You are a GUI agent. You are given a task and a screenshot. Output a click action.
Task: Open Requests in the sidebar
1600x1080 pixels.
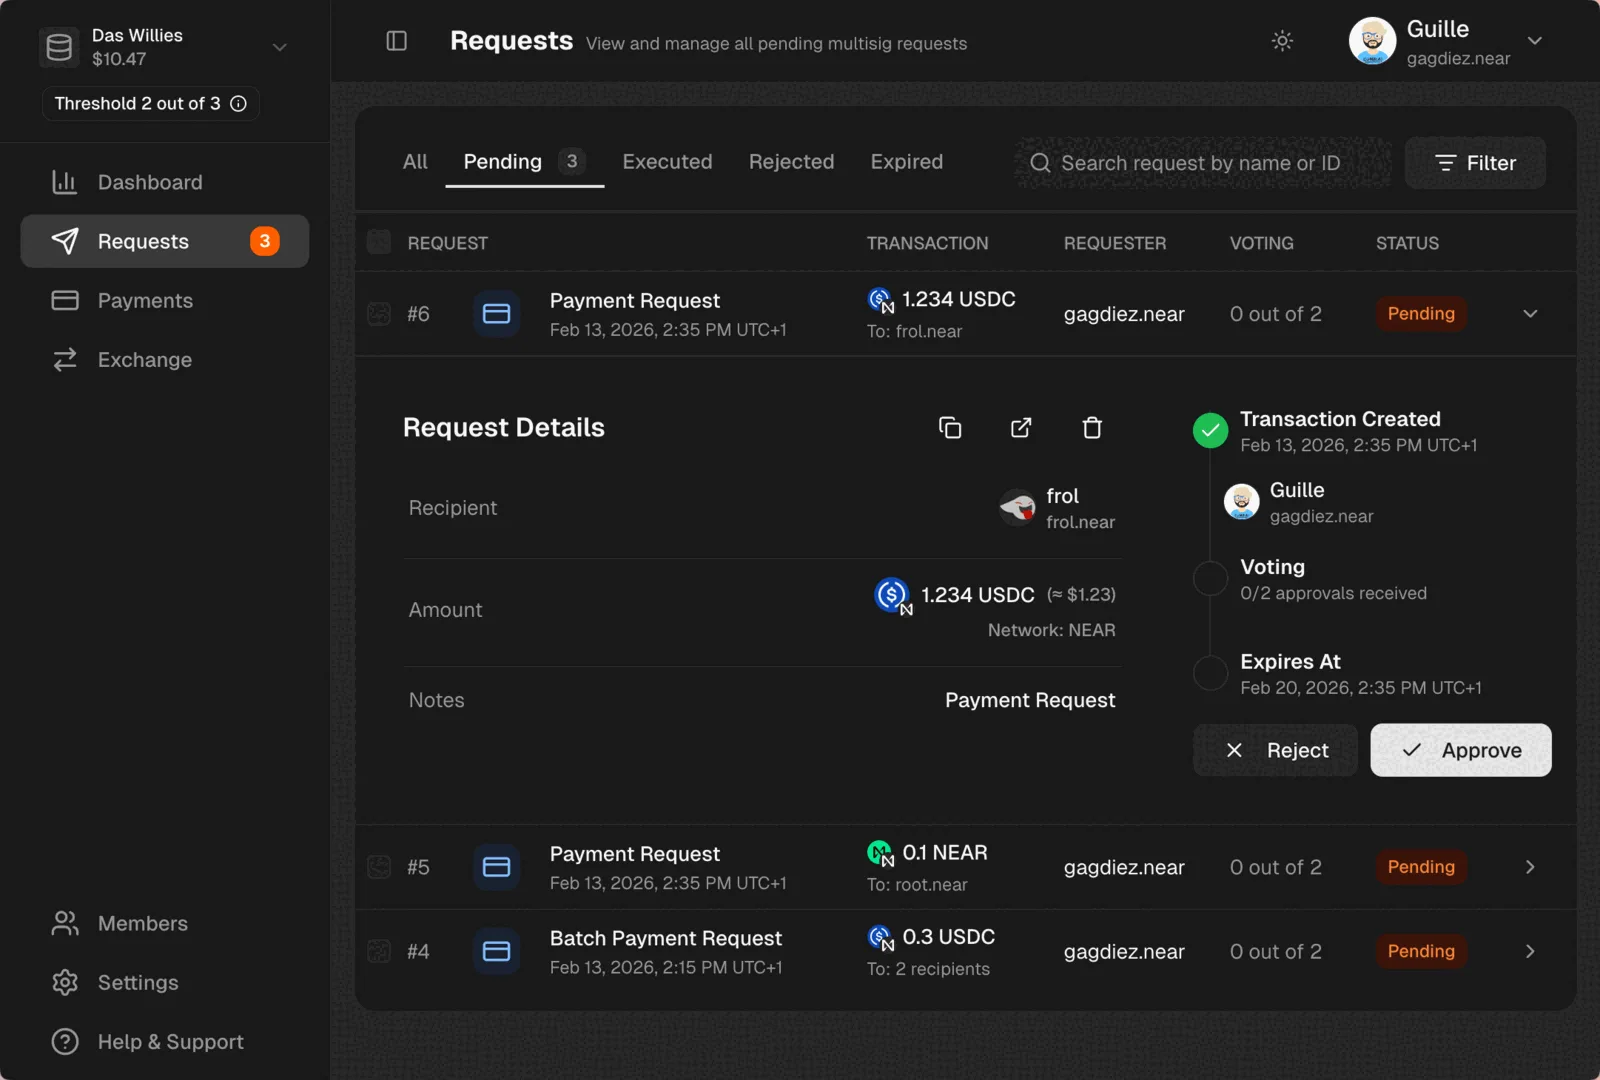pos(165,241)
